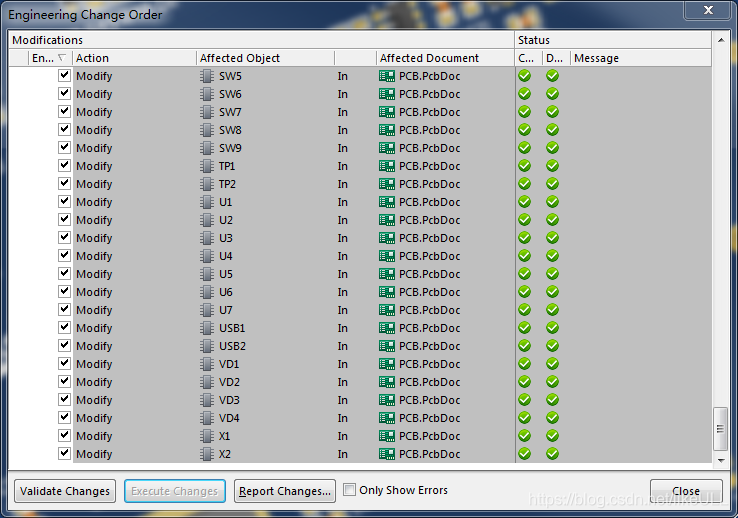Click the PCB document icon in U2 row
738x518 pixels.
(387, 220)
